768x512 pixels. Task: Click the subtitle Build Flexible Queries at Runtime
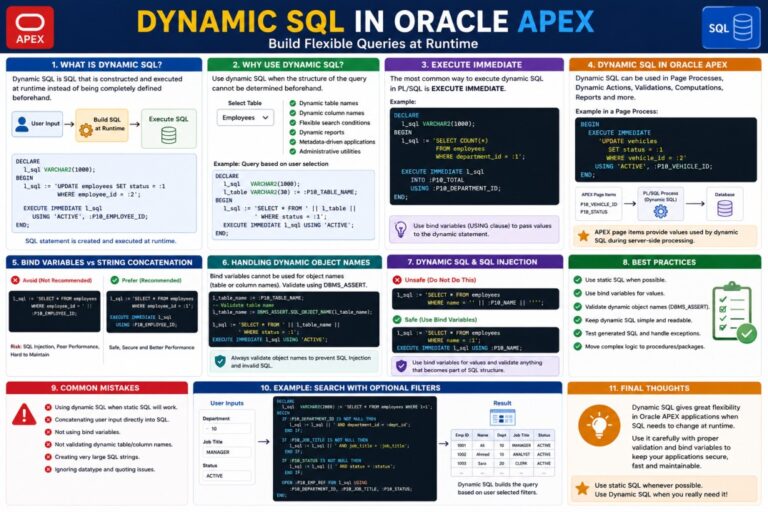373,44
